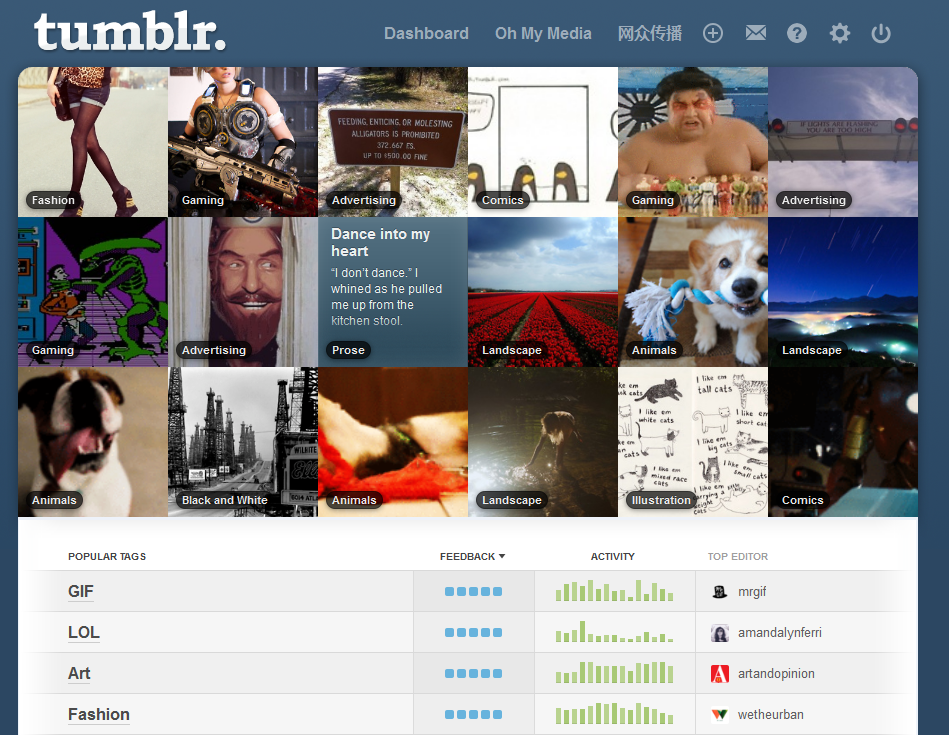This screenshot has height=735, width=949.
Task: Select the amandalynferri editor link
Action: [780, 633]
